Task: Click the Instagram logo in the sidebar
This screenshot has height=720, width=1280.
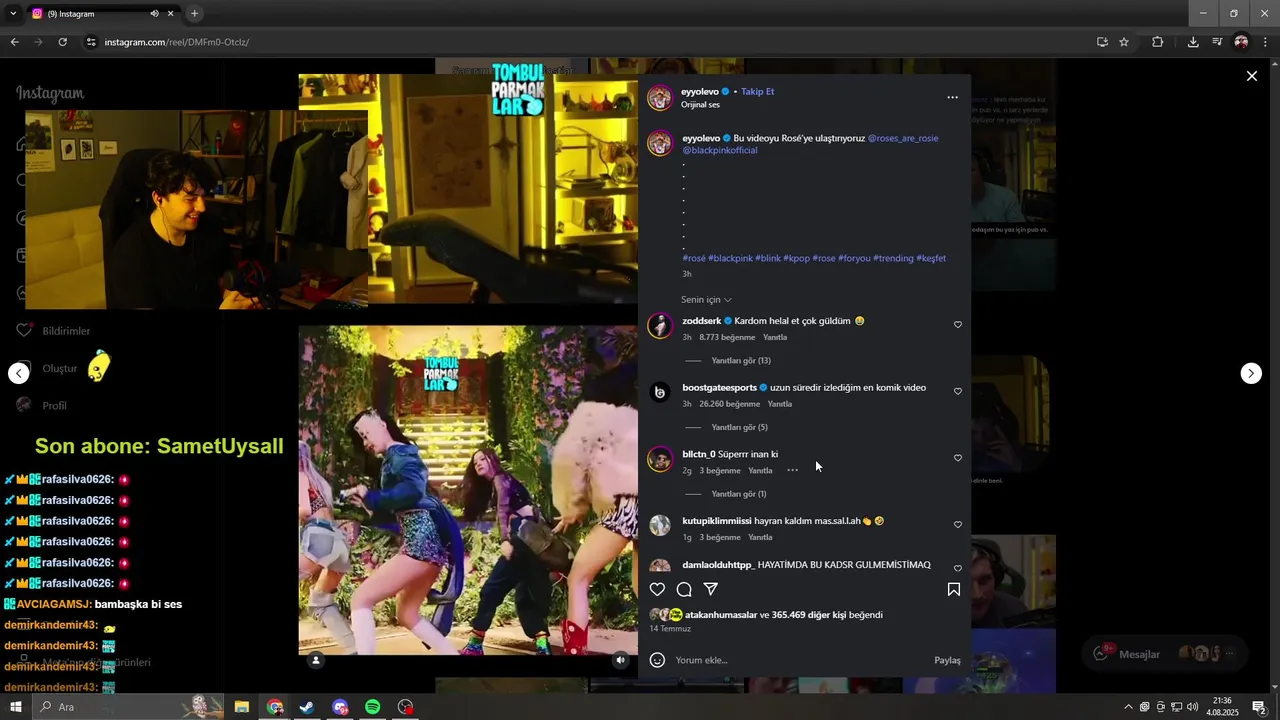Action: [50, 93]
